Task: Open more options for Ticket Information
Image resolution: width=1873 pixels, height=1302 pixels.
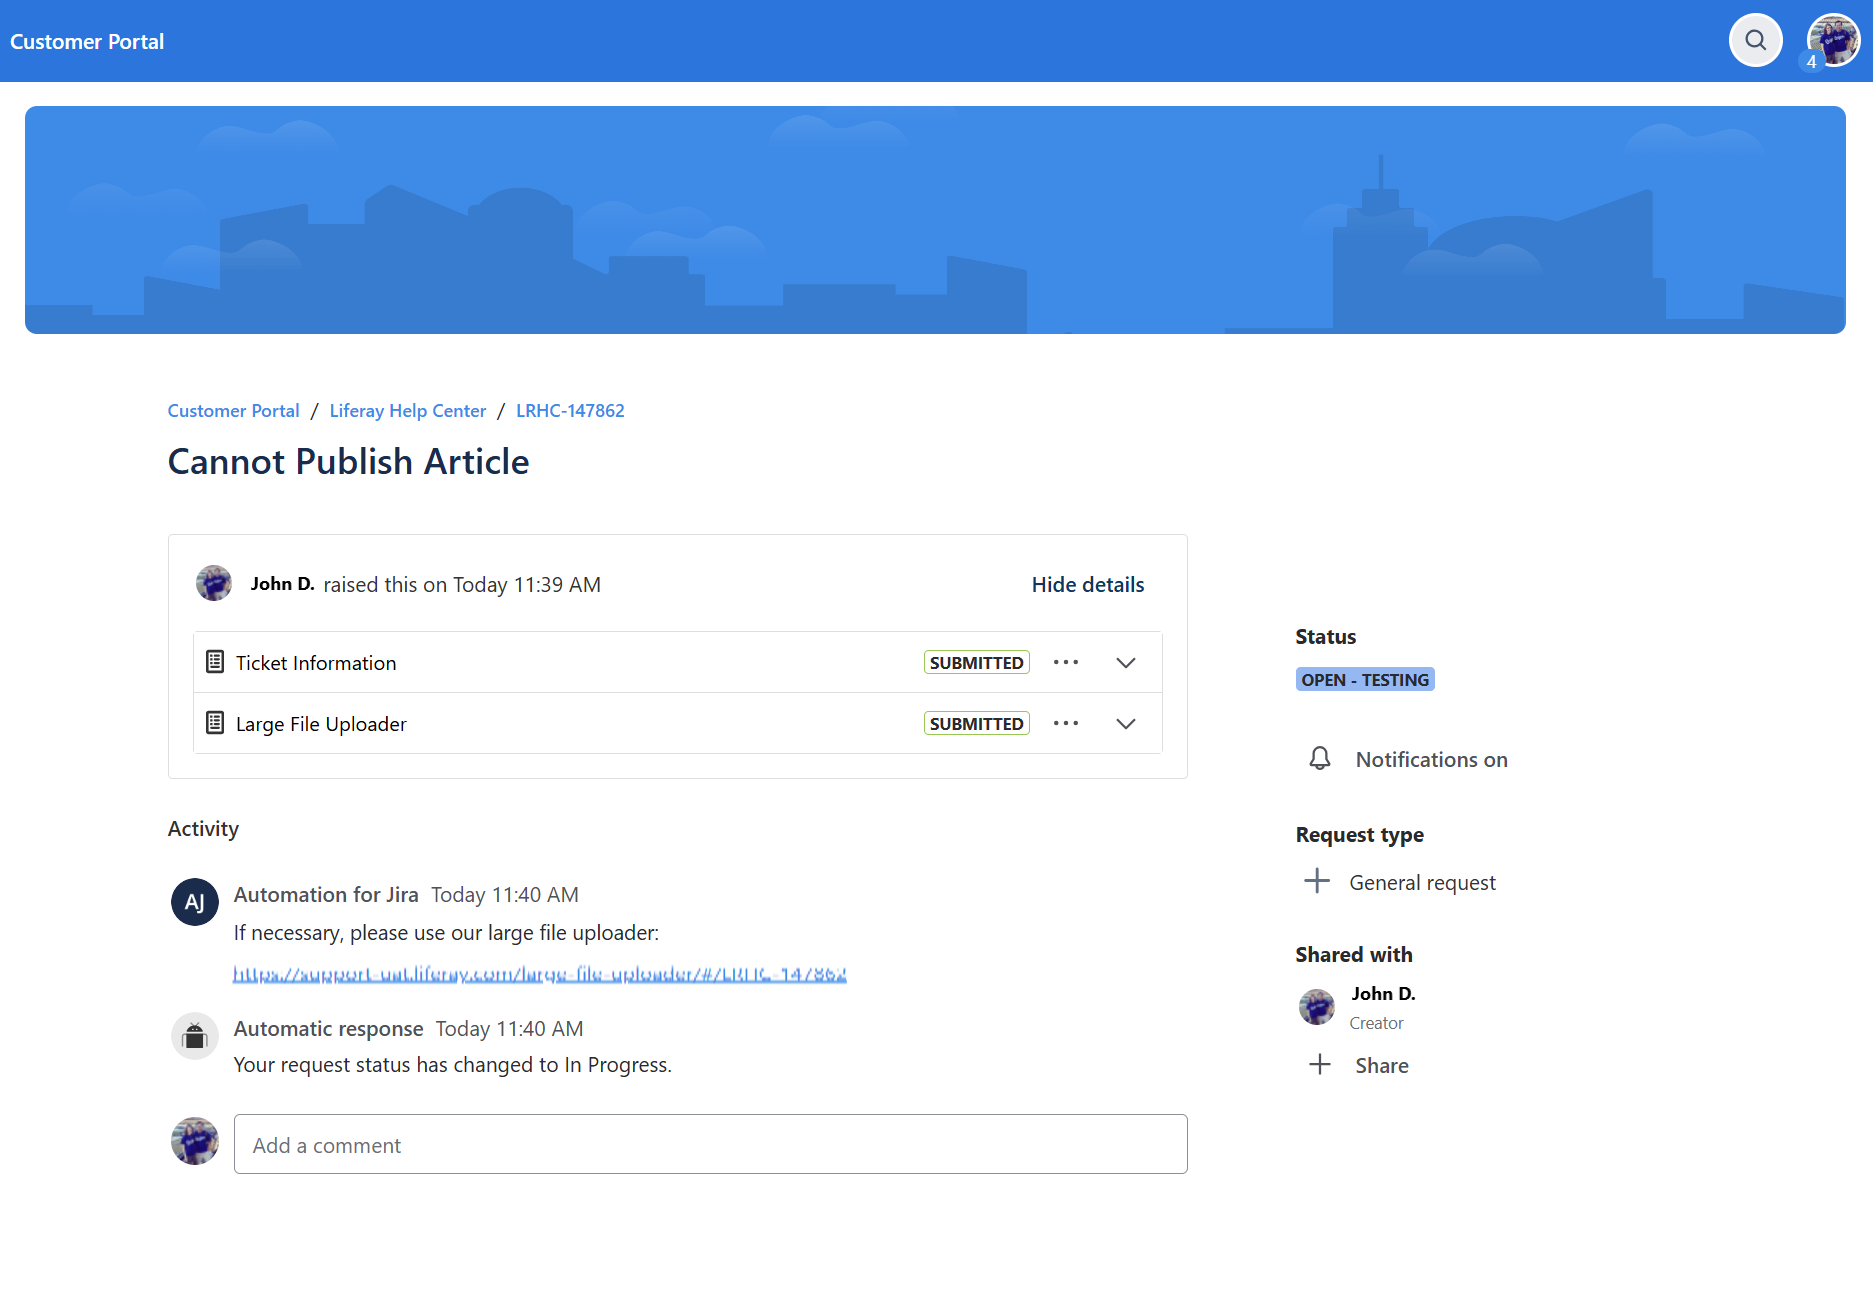Action: pyautogui.click(x=1065, y=662)
